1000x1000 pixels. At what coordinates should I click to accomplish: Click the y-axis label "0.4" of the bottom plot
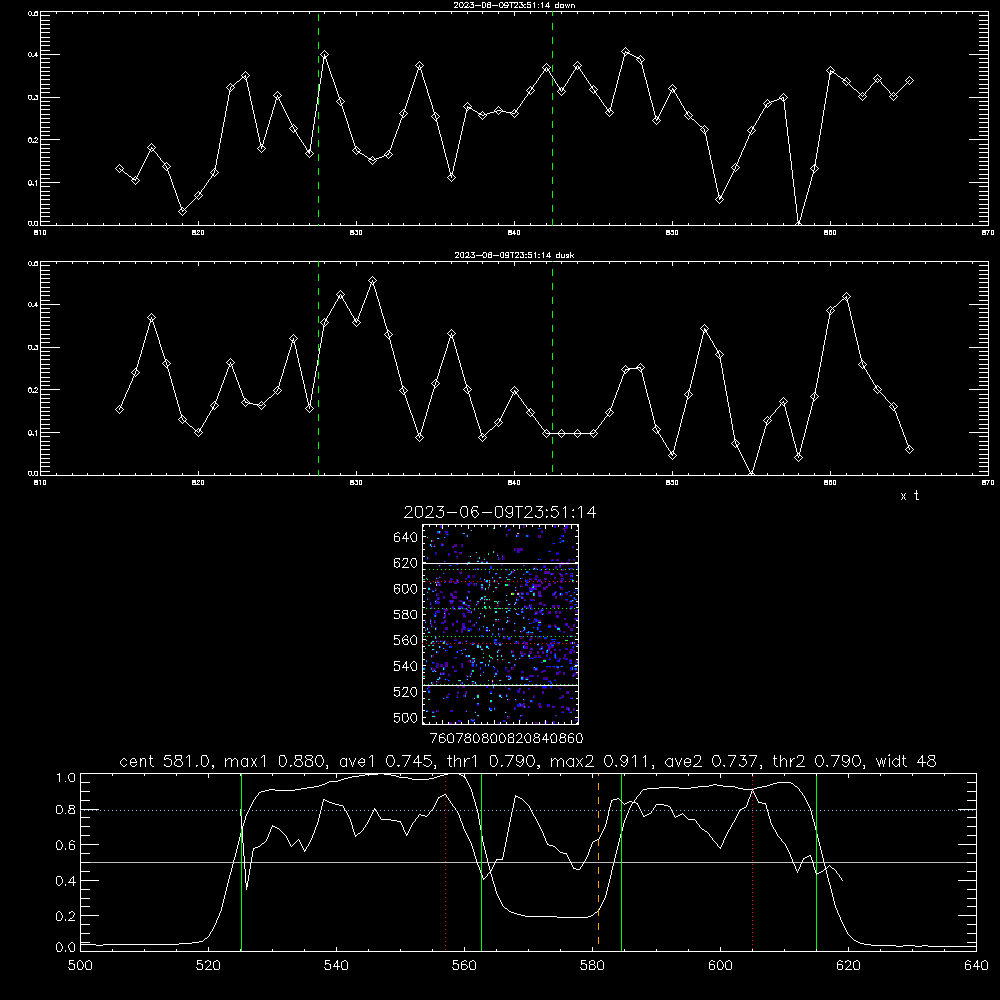66,881
